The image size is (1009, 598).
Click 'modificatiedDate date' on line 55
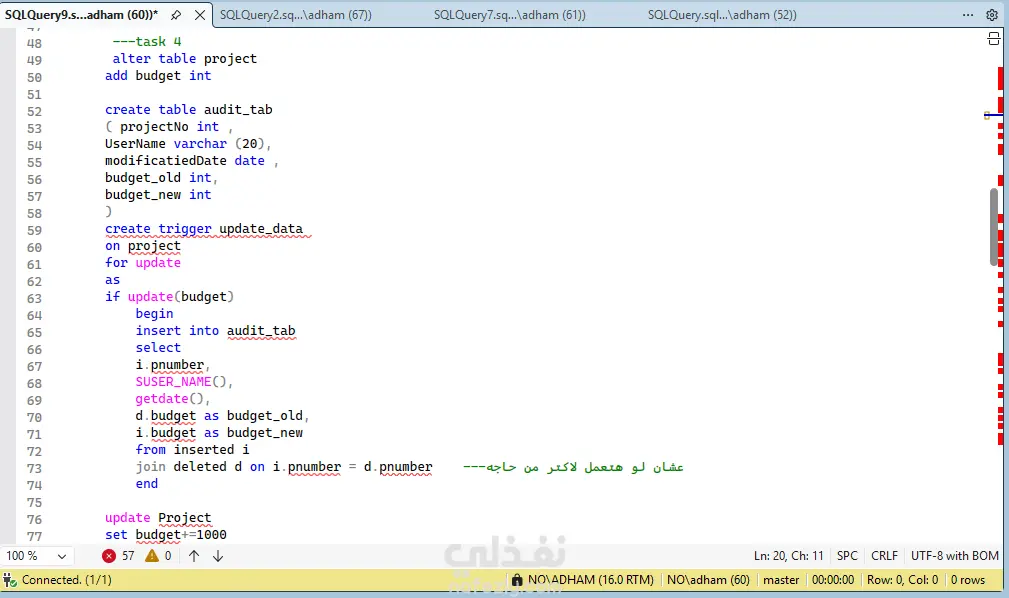pos(185,160)
